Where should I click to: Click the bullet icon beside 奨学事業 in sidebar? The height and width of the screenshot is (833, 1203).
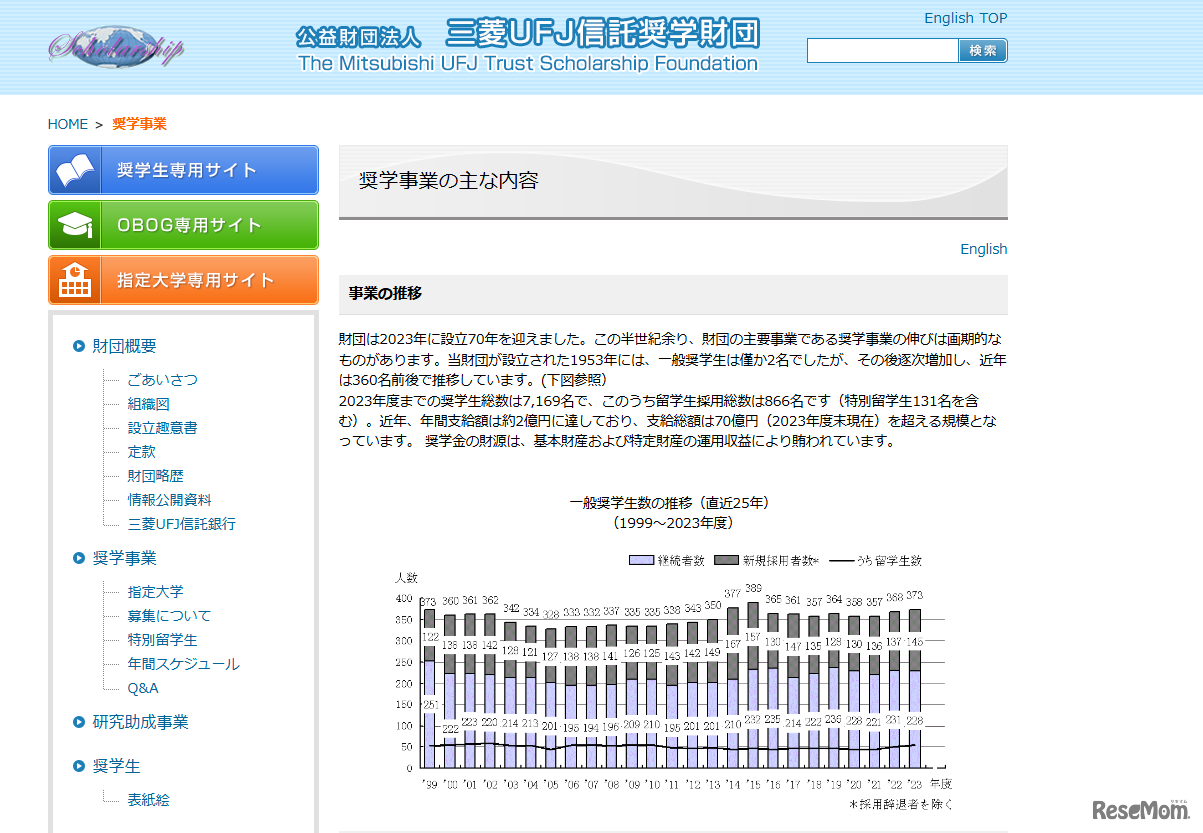[x=79, y=558]
